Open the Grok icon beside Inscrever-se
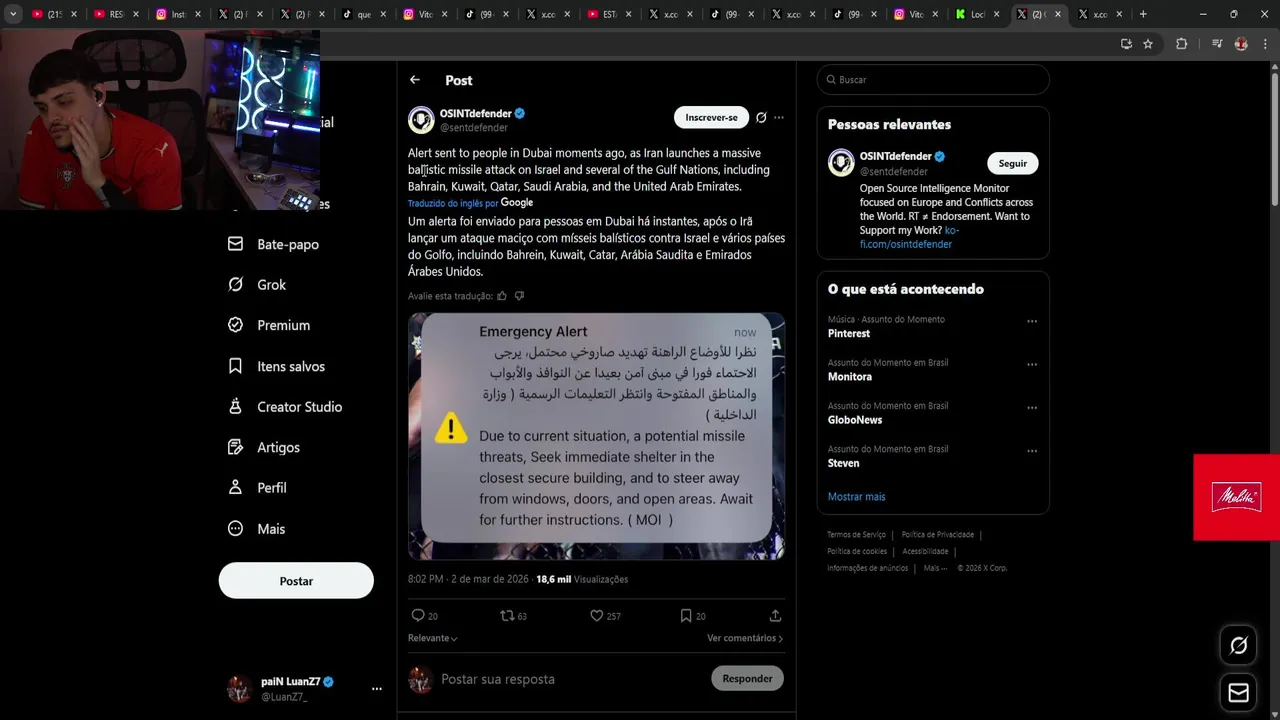Image resolution: width=1280 pixels, height=720 pixels. pyautogui.click(x=761, y=118)
